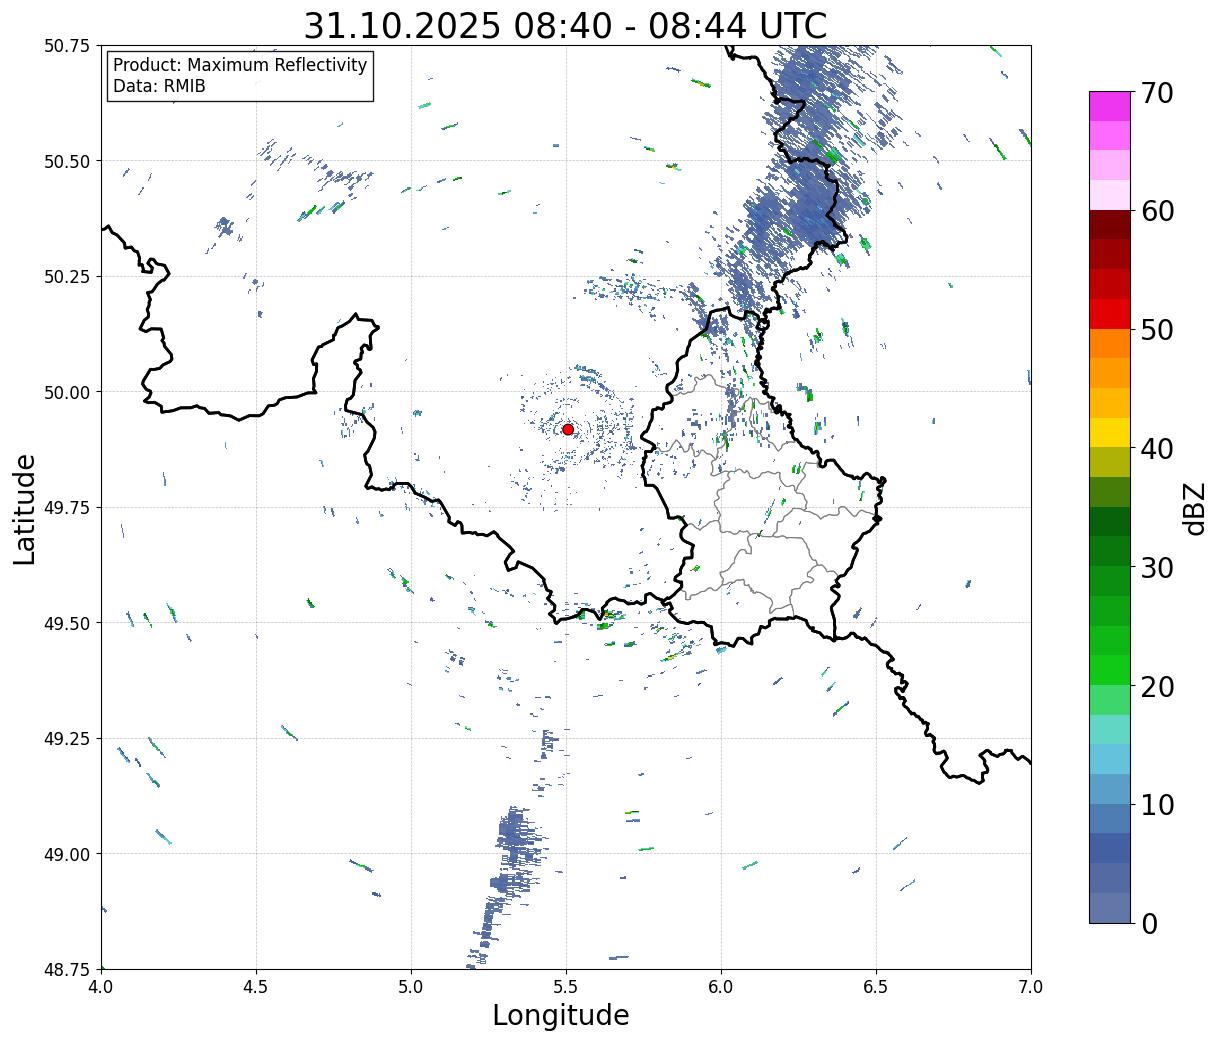Viewport: 1219px width, 1040px height.
Task: Click the latitude tick label 50.50
Action: click(x=67, y=161)
